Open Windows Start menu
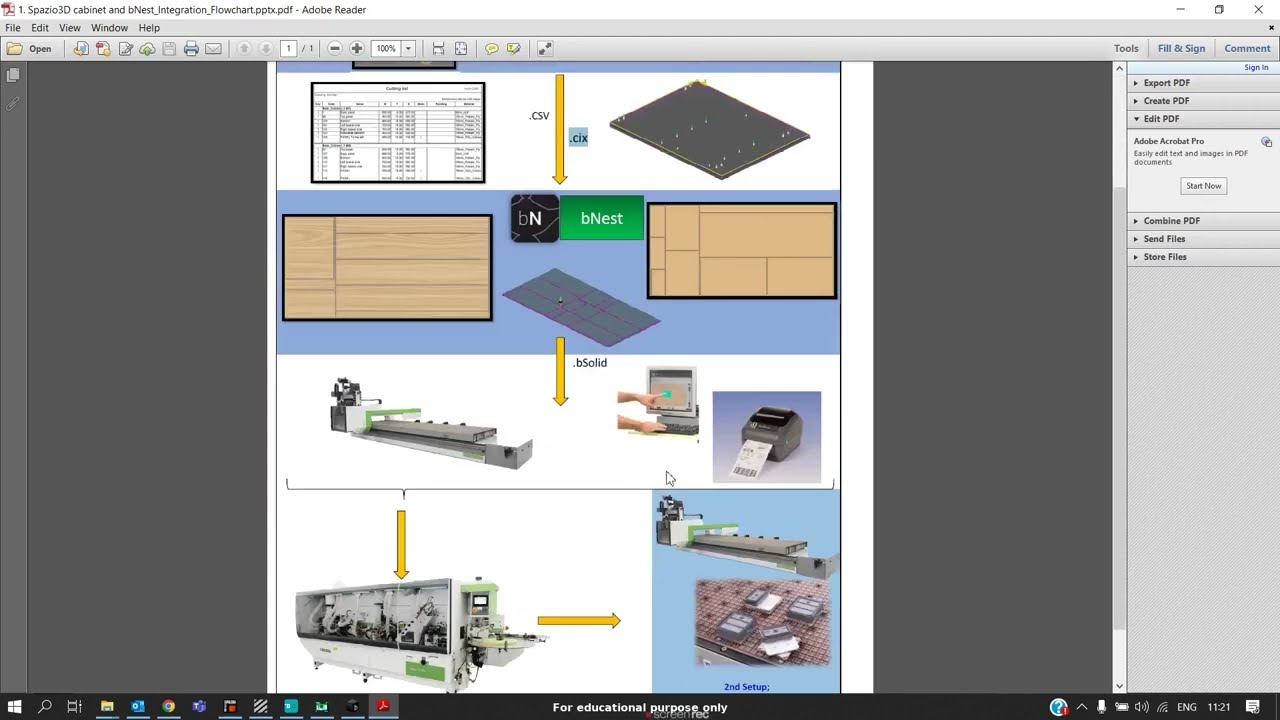 click(x=14, y=707)
